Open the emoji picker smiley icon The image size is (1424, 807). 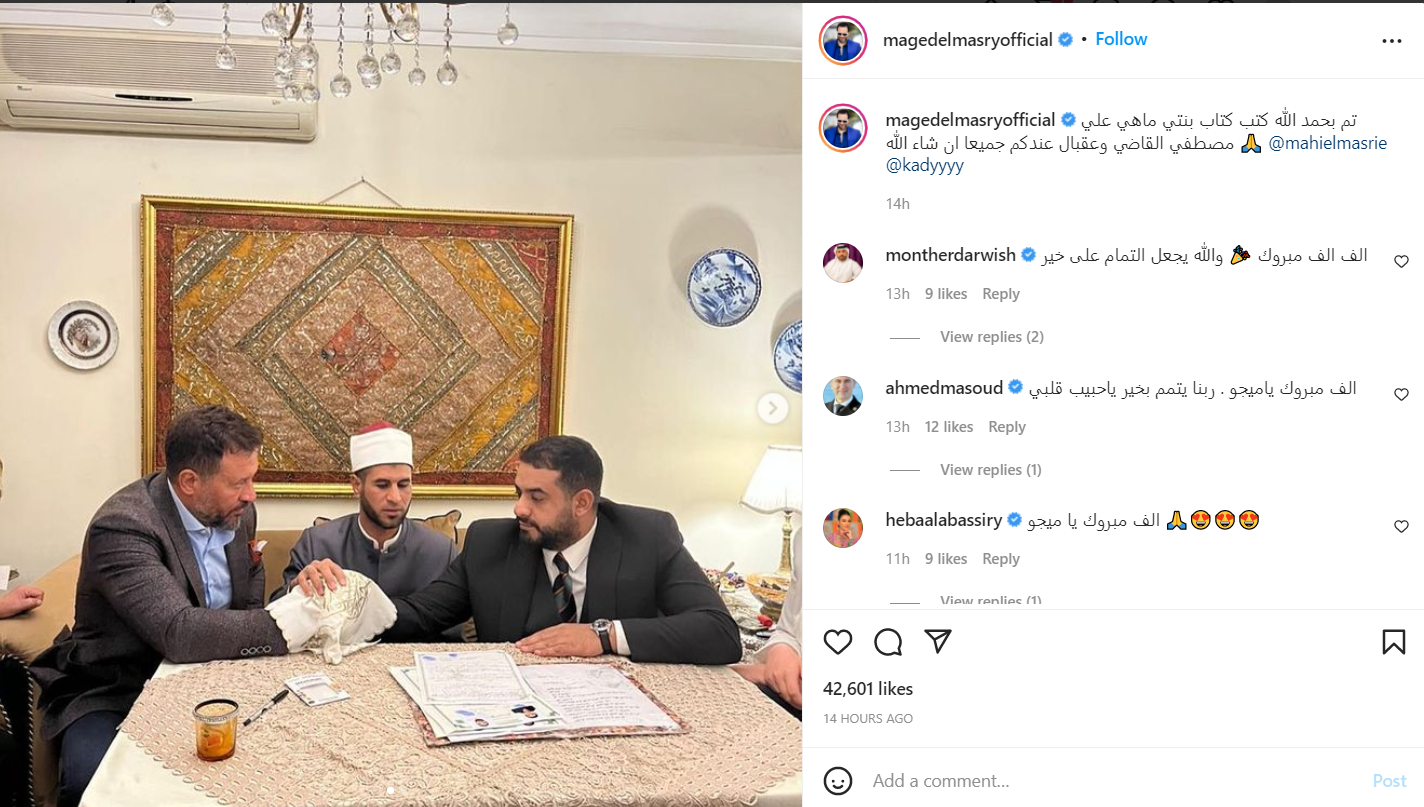pos(838,780)
